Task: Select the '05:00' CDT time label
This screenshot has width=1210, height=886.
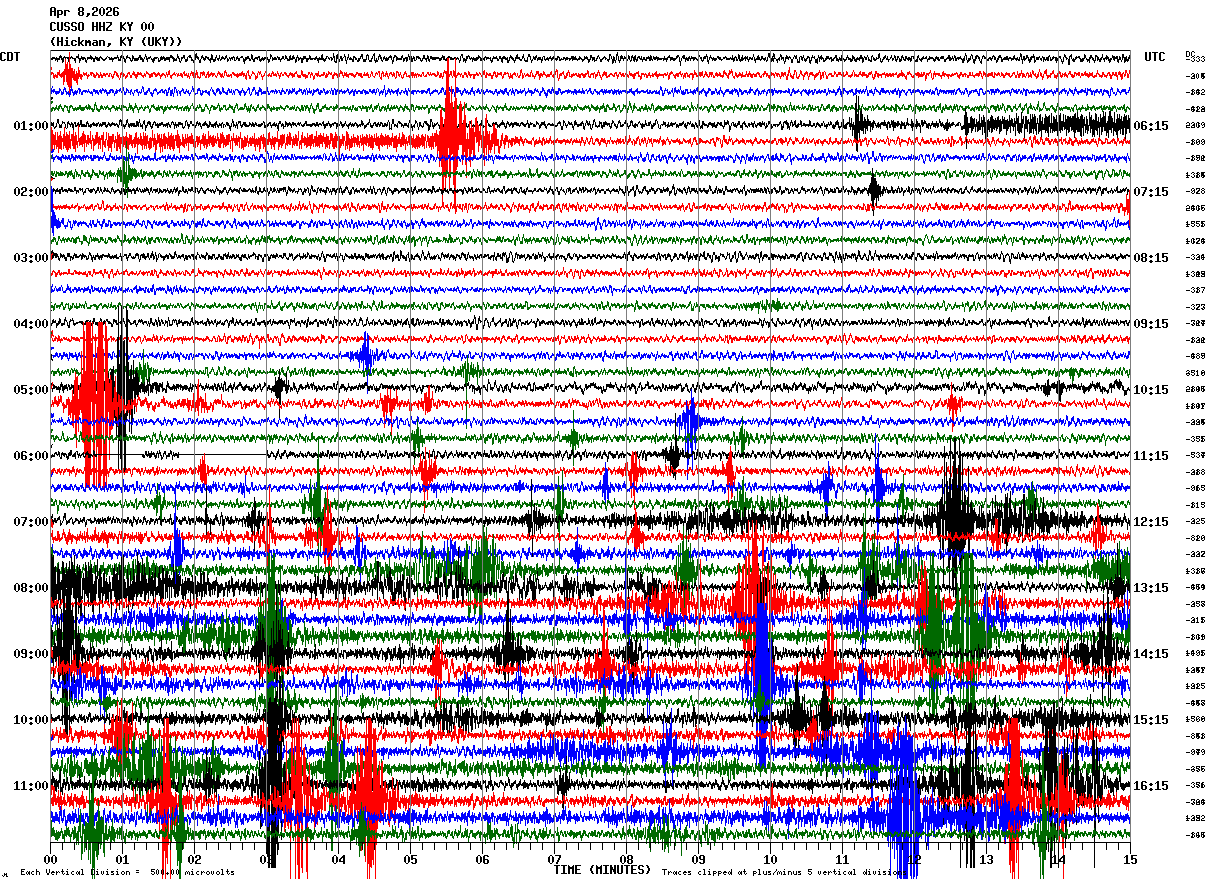Action: tap(31, 390)
